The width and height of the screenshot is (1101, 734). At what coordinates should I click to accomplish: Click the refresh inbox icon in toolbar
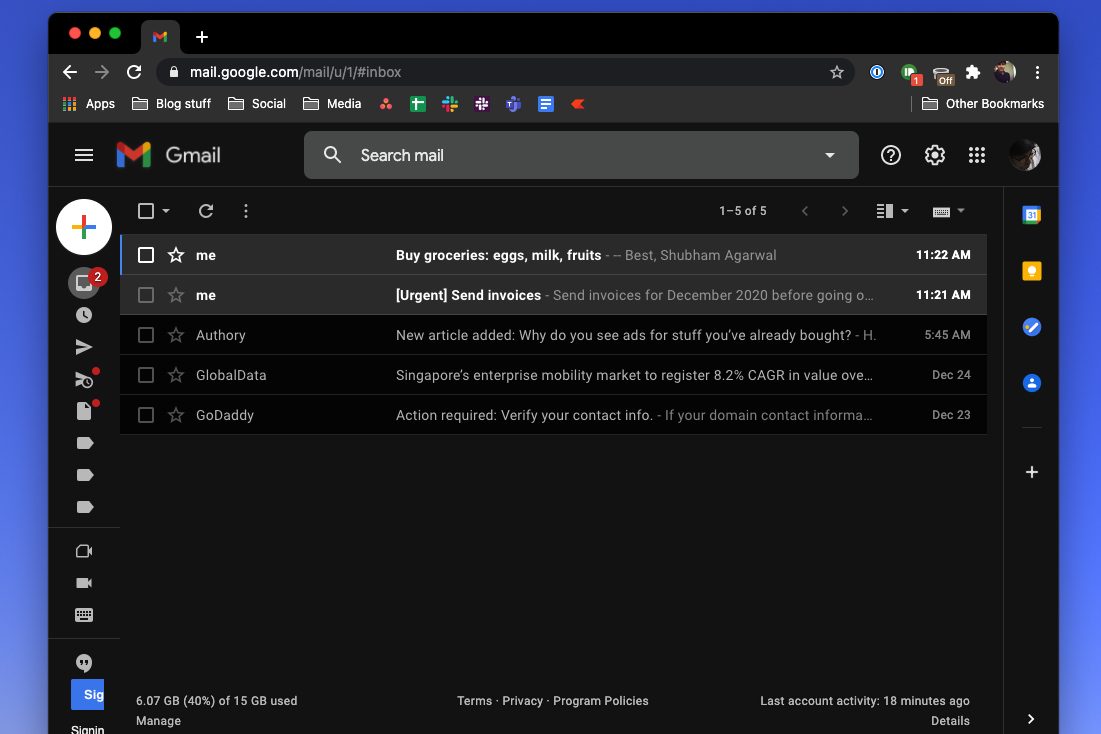(x=206, y=211)
